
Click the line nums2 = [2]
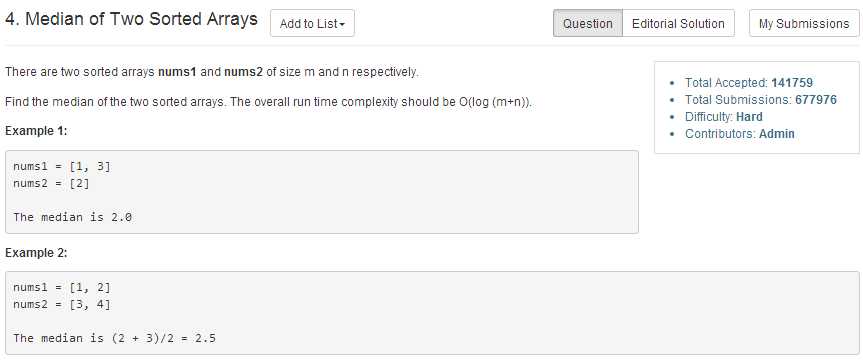[51, 183]
